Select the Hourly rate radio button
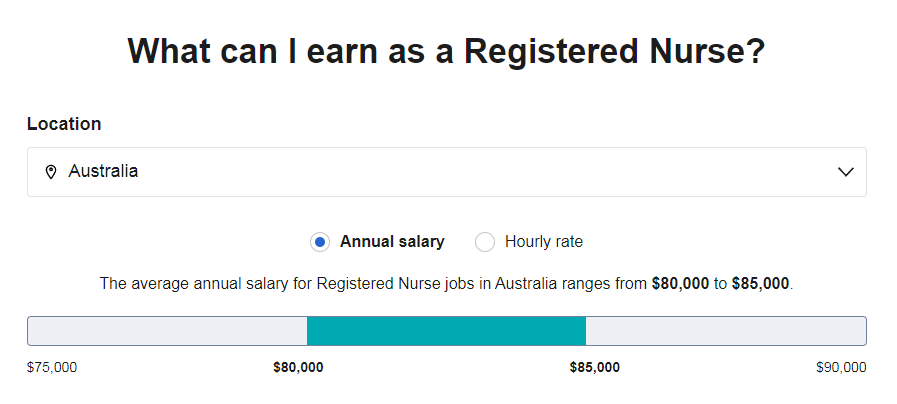 tap(485, 242)
